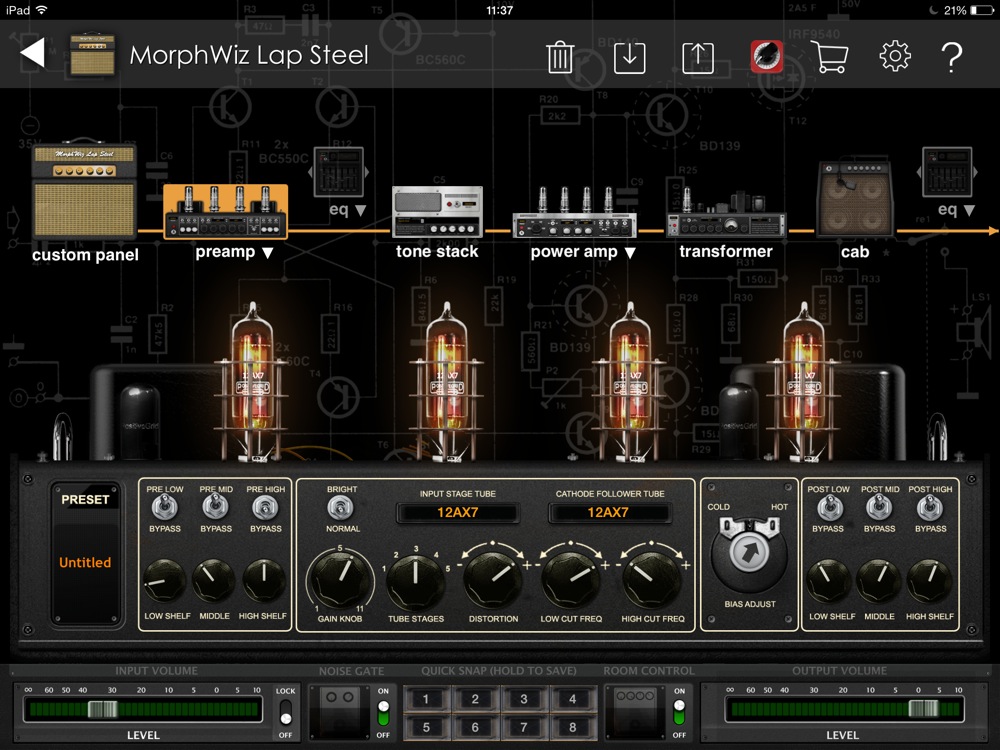
Task: Open help question mark
Action: point(952,57)
